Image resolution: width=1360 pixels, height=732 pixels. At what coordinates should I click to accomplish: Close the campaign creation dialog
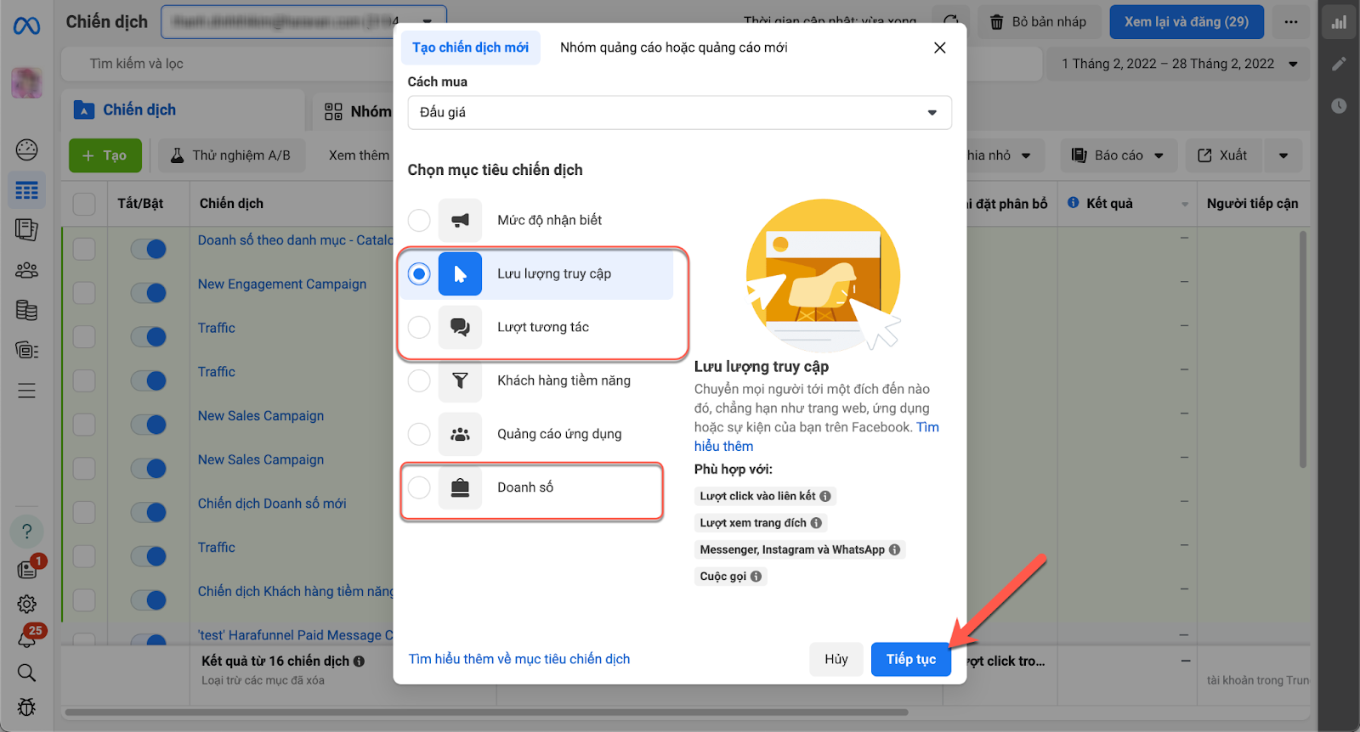point(939,48)
